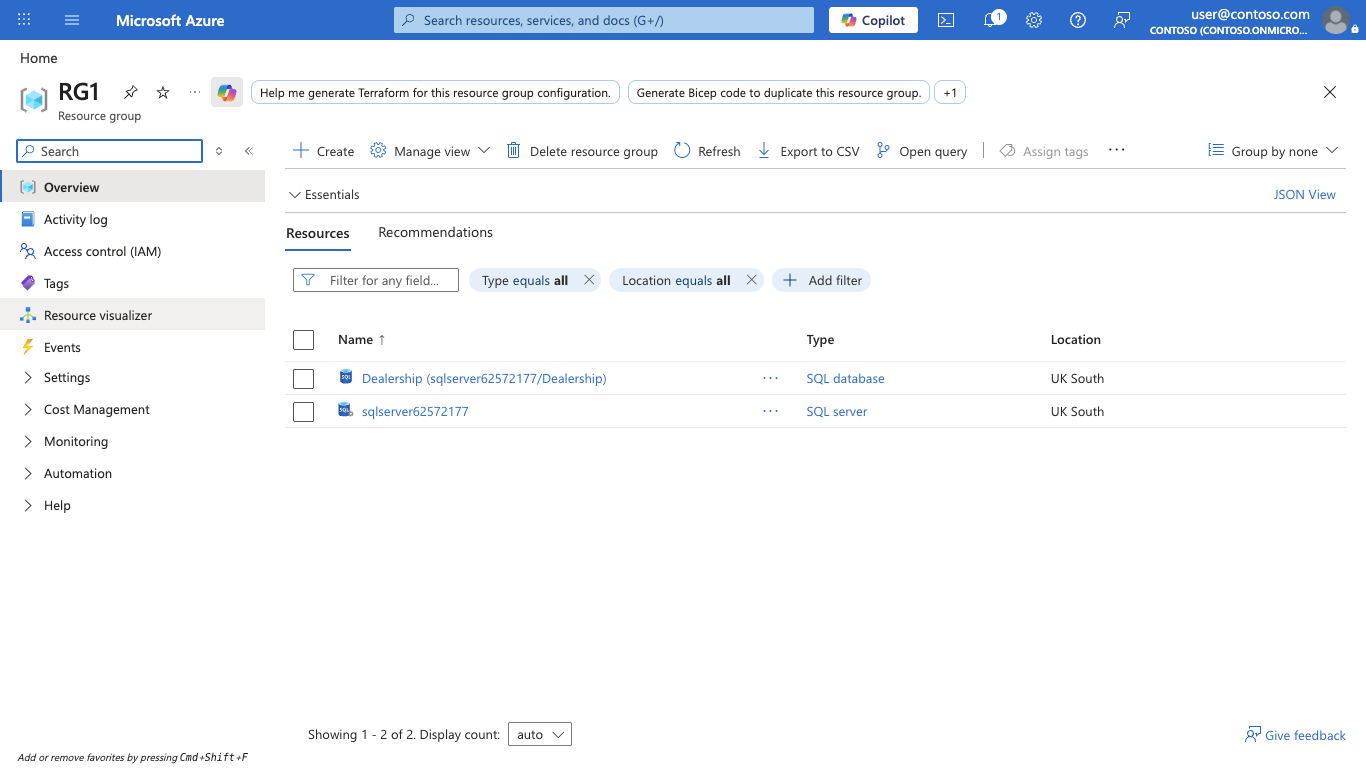1366x768 pixels.
Task: Open the Dealership SQL database link
Action: [484, 378]
